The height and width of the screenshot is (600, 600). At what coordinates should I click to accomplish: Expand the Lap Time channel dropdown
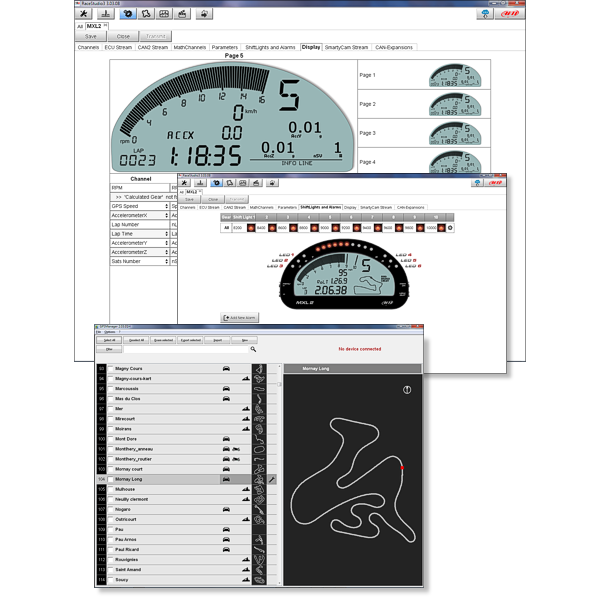coord(164,234)
